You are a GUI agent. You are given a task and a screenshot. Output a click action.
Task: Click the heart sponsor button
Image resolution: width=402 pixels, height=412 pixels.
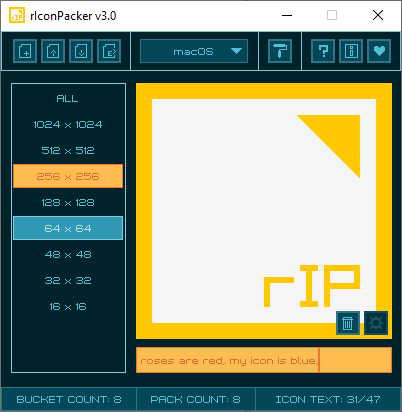(x=379, y=51)
